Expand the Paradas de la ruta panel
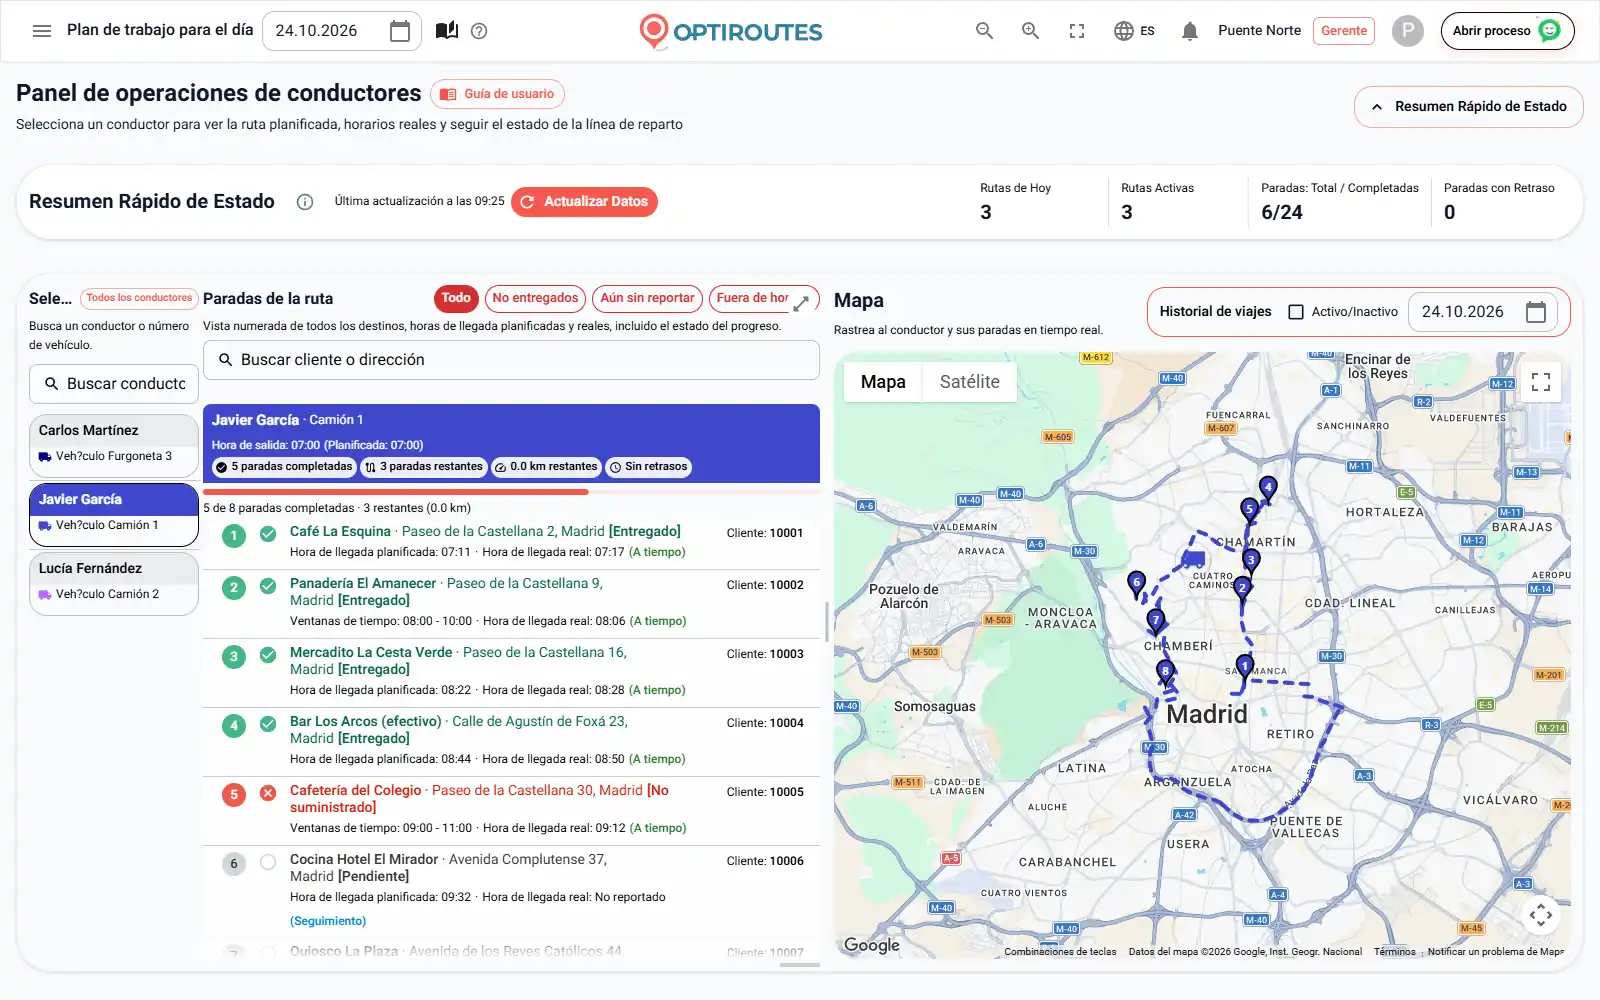The height and width of the screenshot is (1000, 1600). [801, 302]
